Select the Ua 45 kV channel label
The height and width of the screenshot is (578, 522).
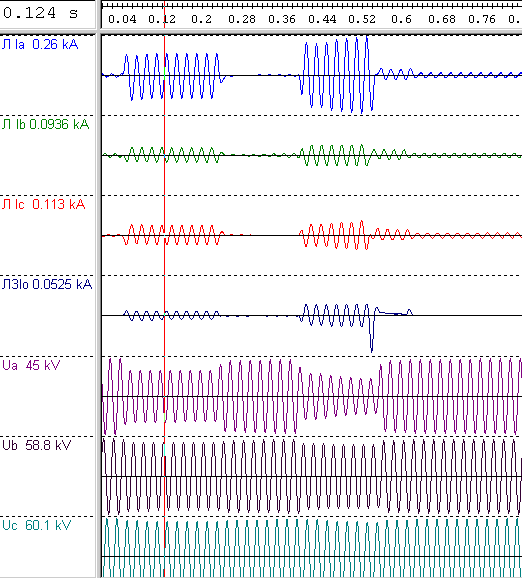coord(31,365)
